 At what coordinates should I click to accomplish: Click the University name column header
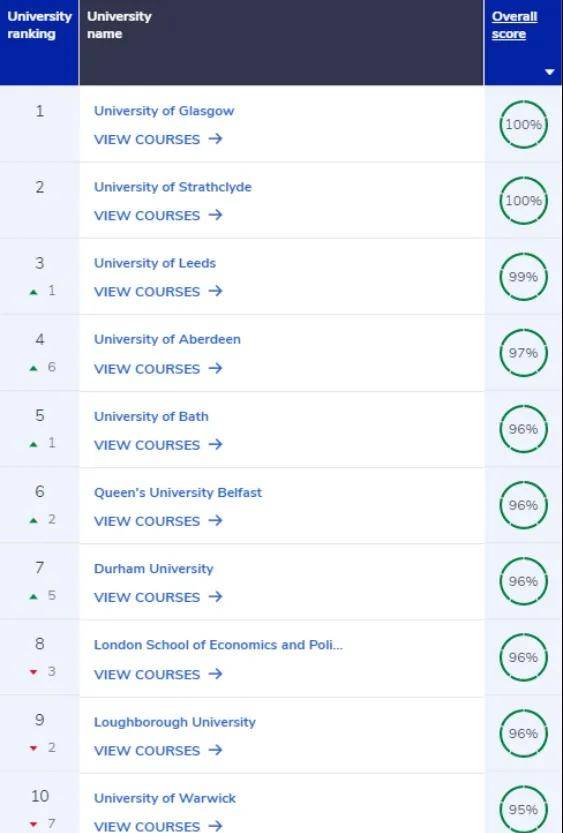pos(119,25)
